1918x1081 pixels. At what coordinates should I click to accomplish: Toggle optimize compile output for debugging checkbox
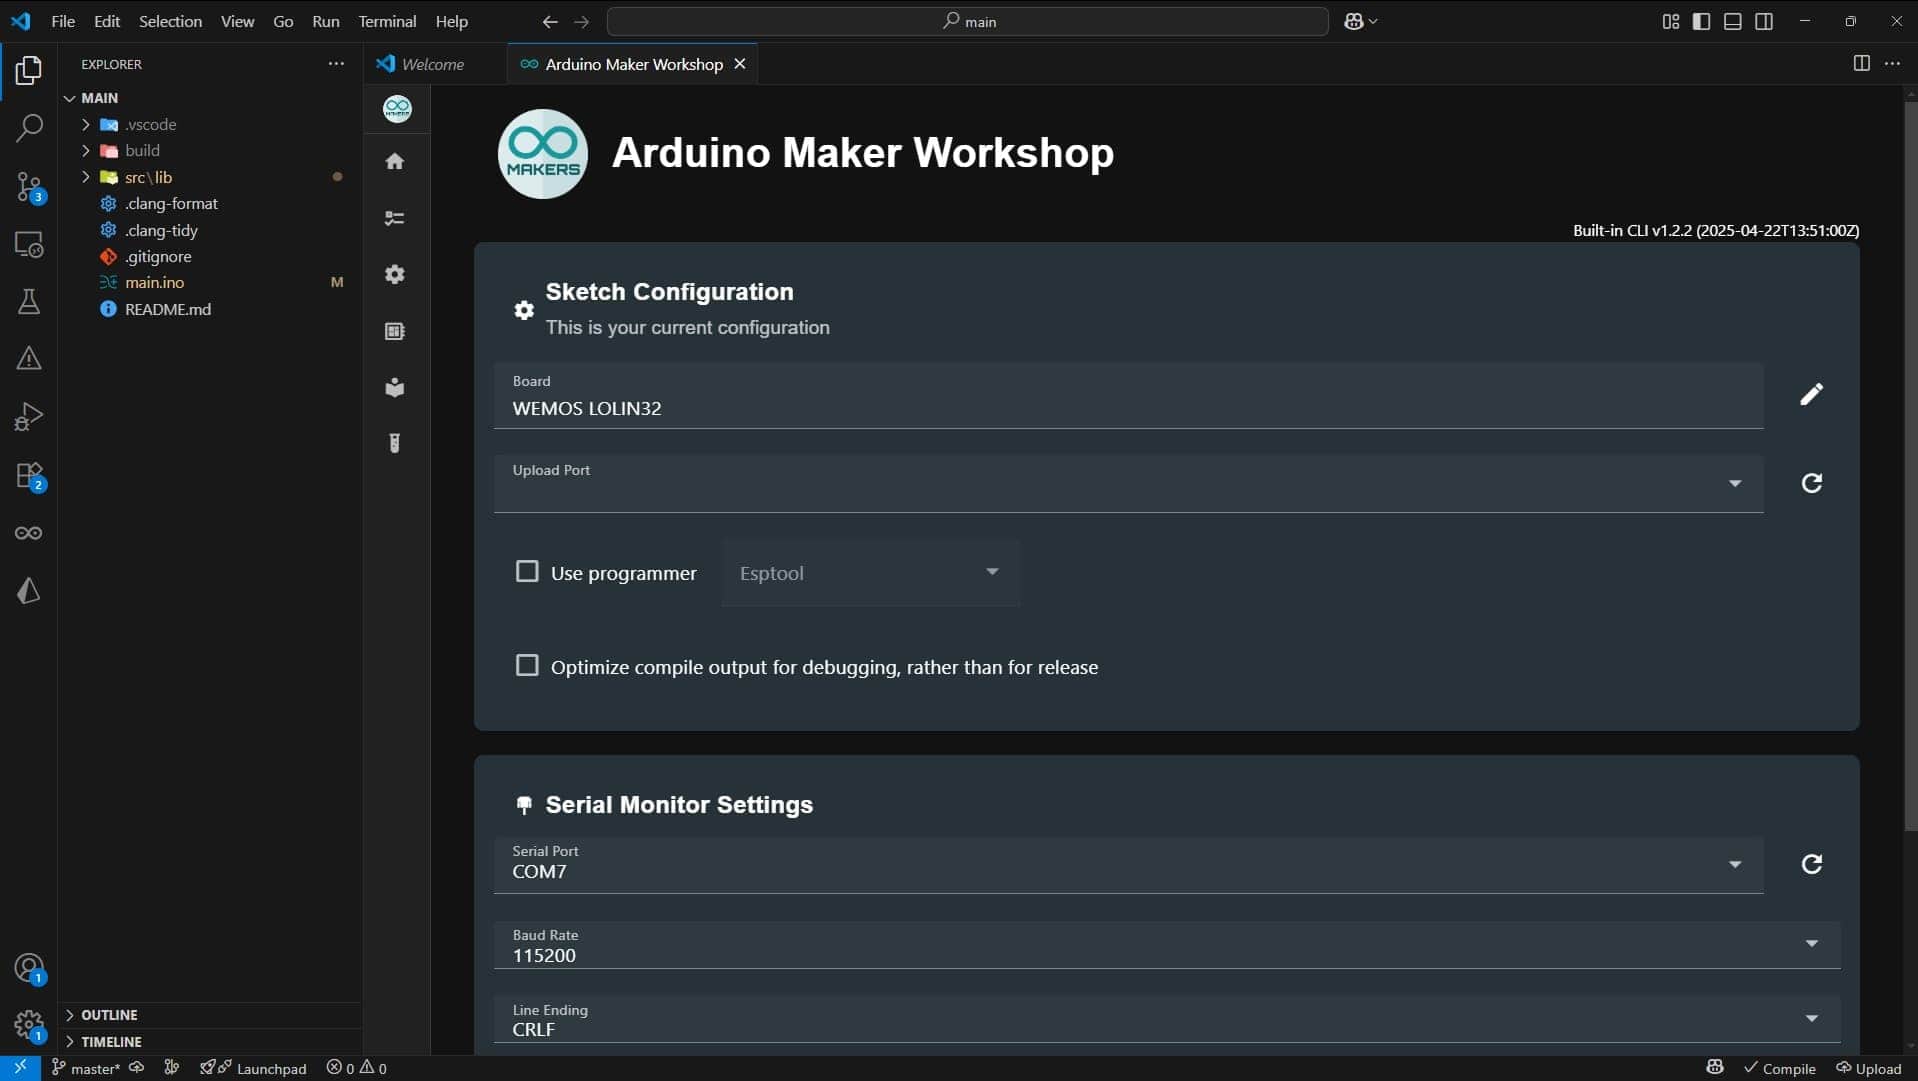527,666
